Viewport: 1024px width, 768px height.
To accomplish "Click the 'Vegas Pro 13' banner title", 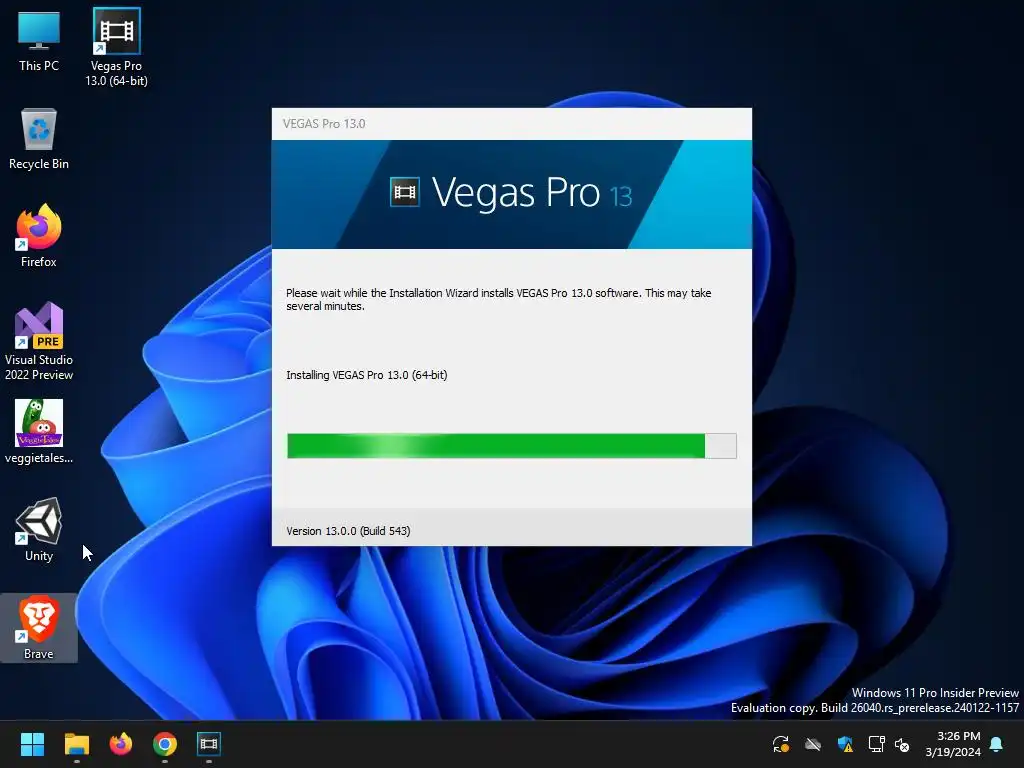I will [x=532, y=193].
